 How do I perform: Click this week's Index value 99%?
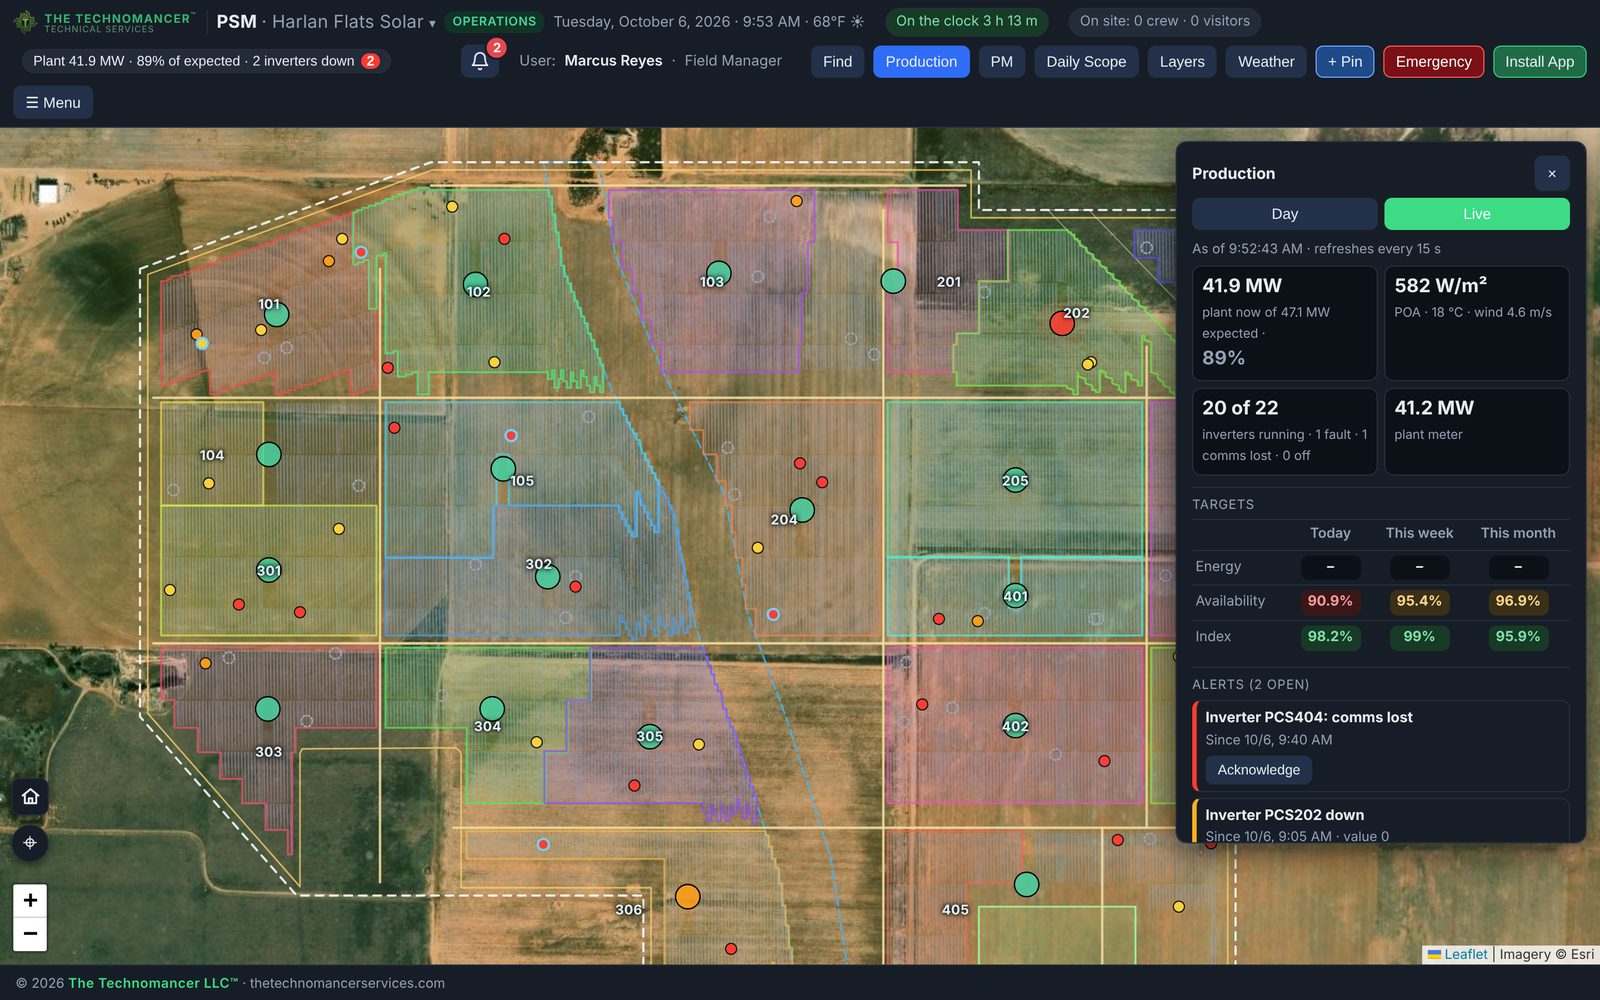tap(1419, 636)
